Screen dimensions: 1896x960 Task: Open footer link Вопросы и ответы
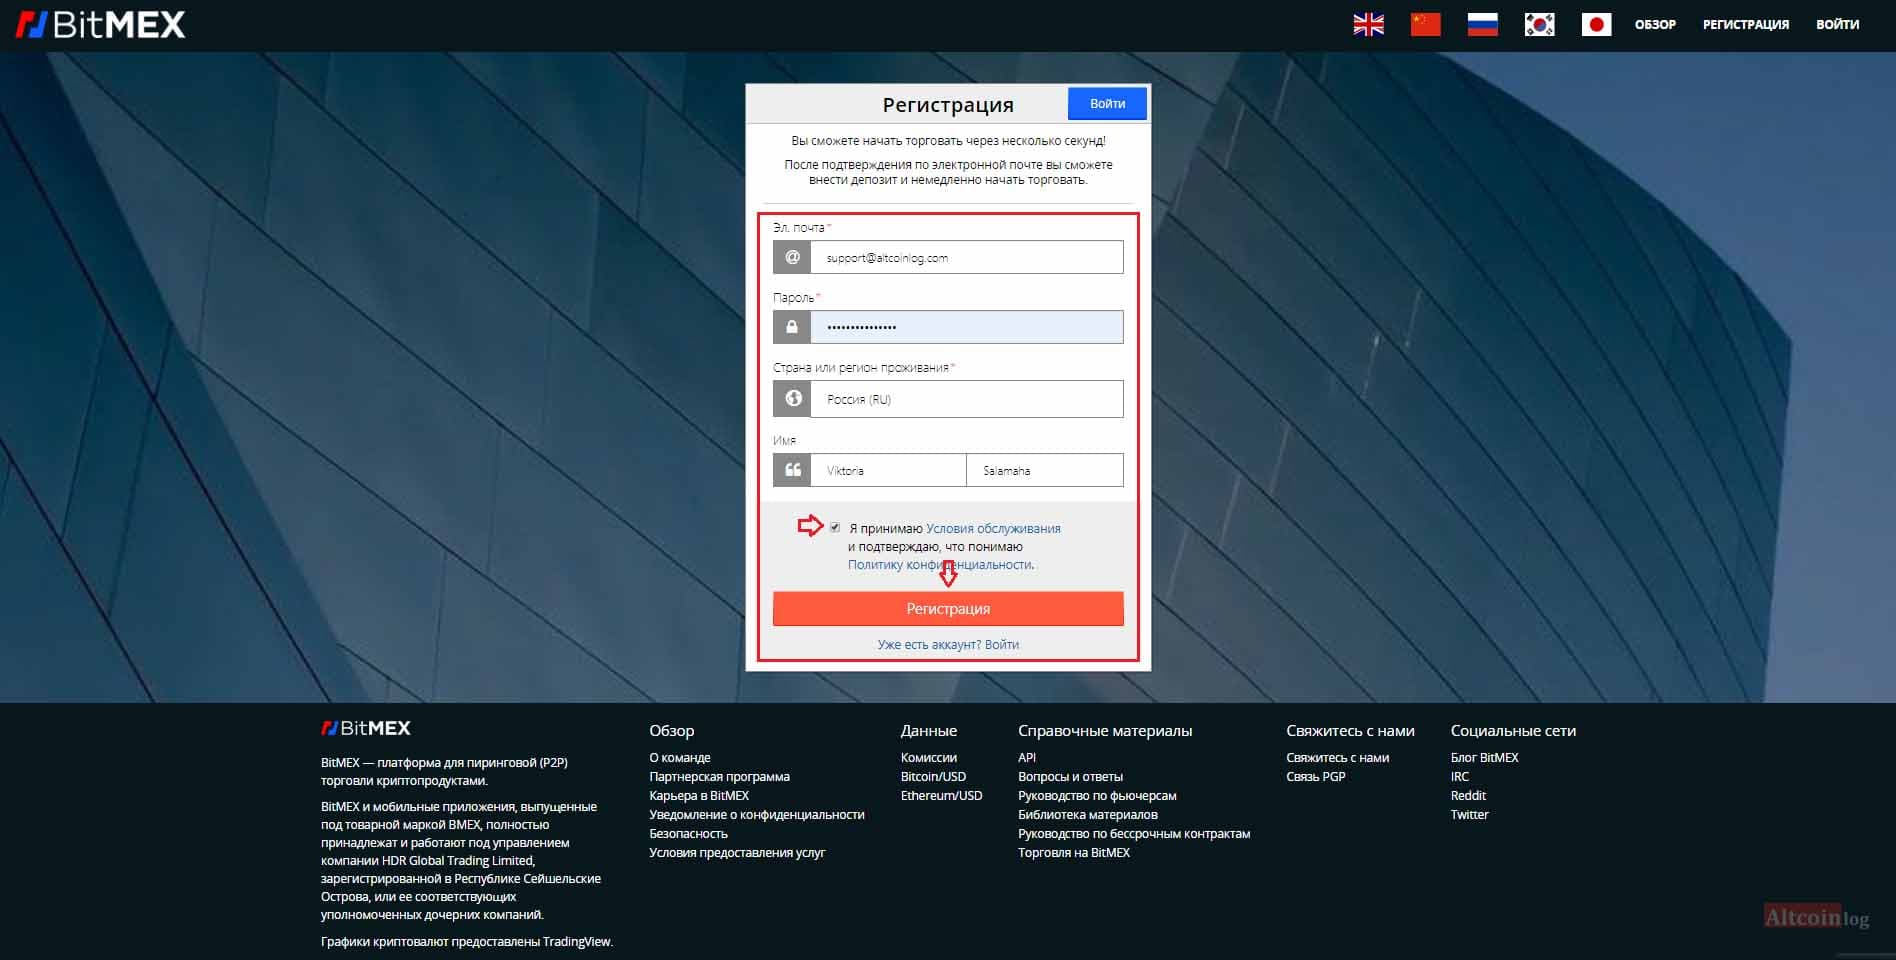click(x=1070, y=777)
